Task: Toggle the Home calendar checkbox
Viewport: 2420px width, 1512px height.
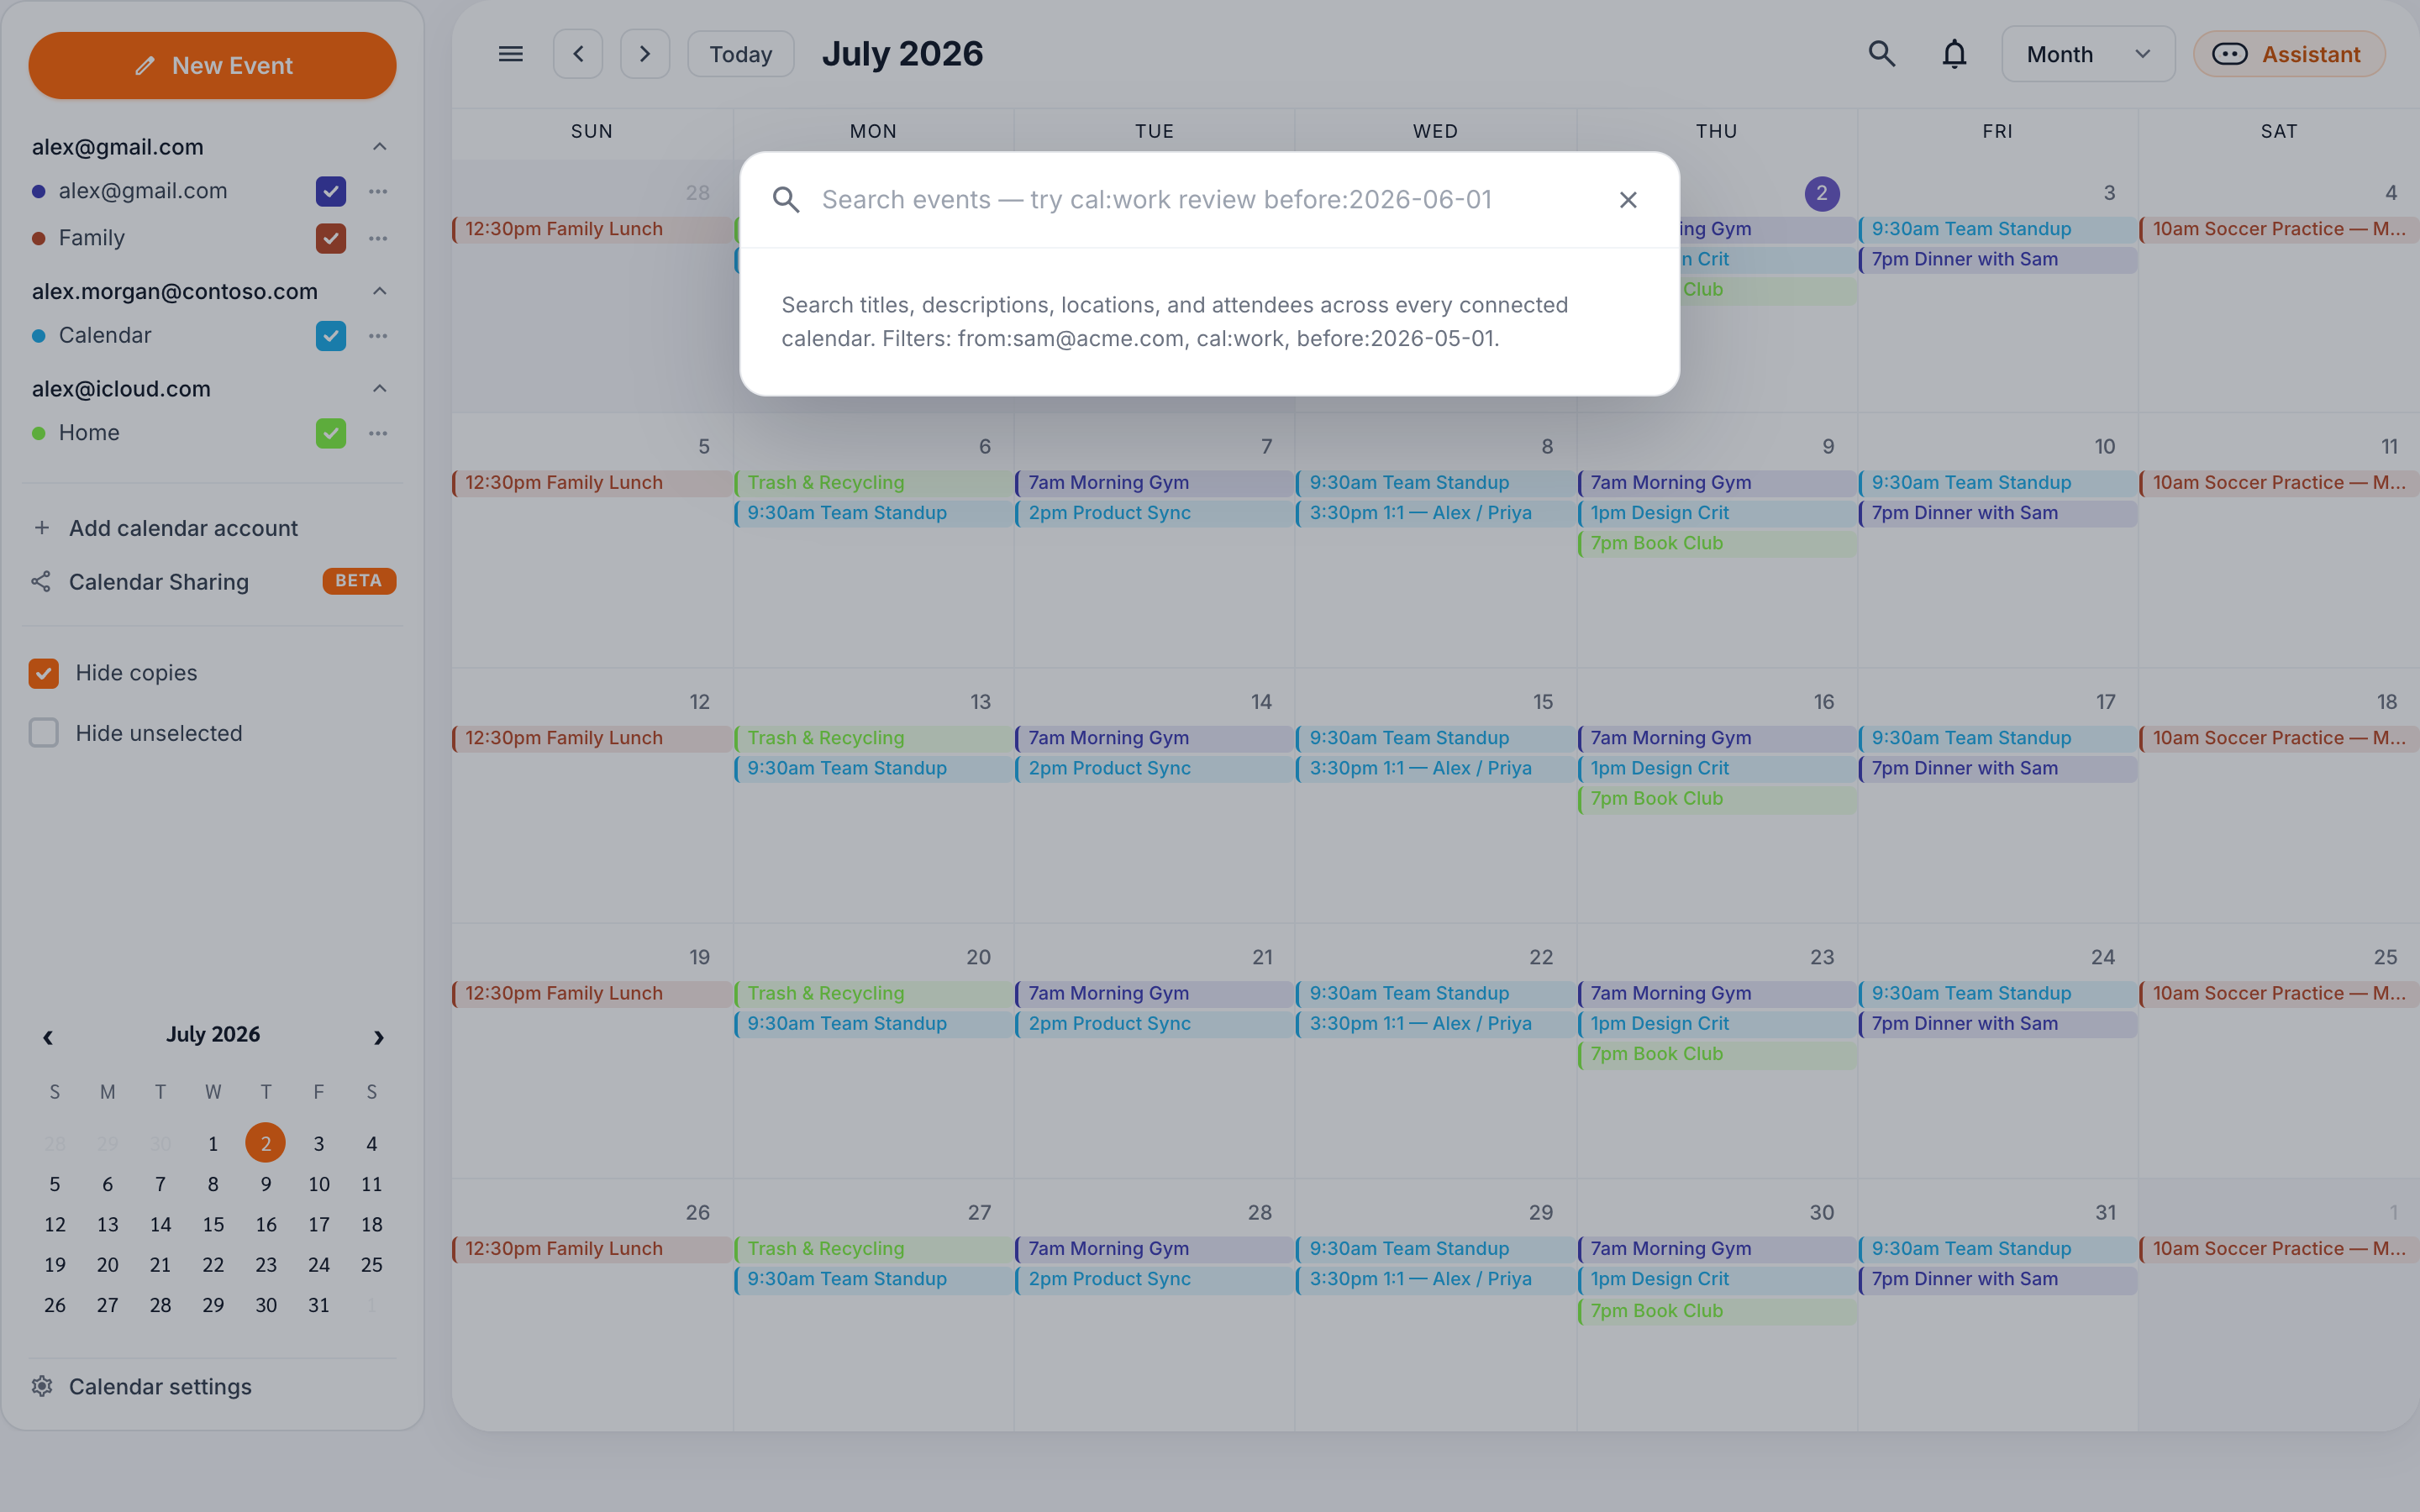Action: 331,433
